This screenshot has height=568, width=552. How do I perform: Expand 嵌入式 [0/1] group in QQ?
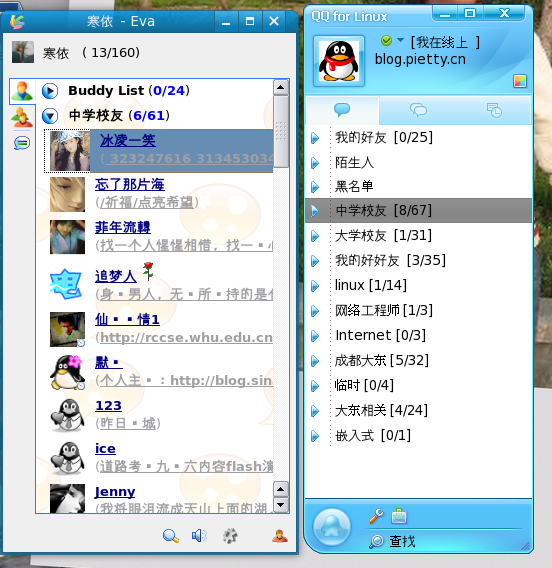[315, 436]
